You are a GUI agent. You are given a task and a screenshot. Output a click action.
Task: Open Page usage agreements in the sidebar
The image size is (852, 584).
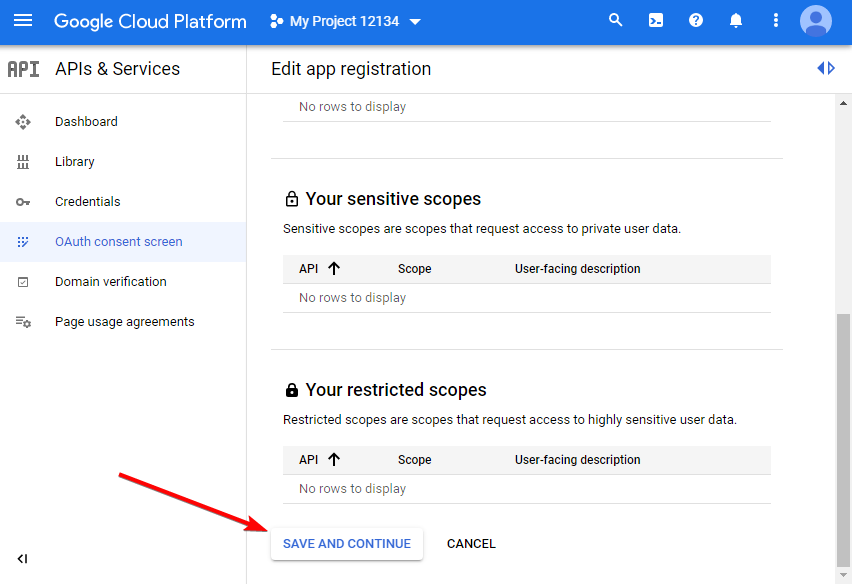[x=124, y=321]
